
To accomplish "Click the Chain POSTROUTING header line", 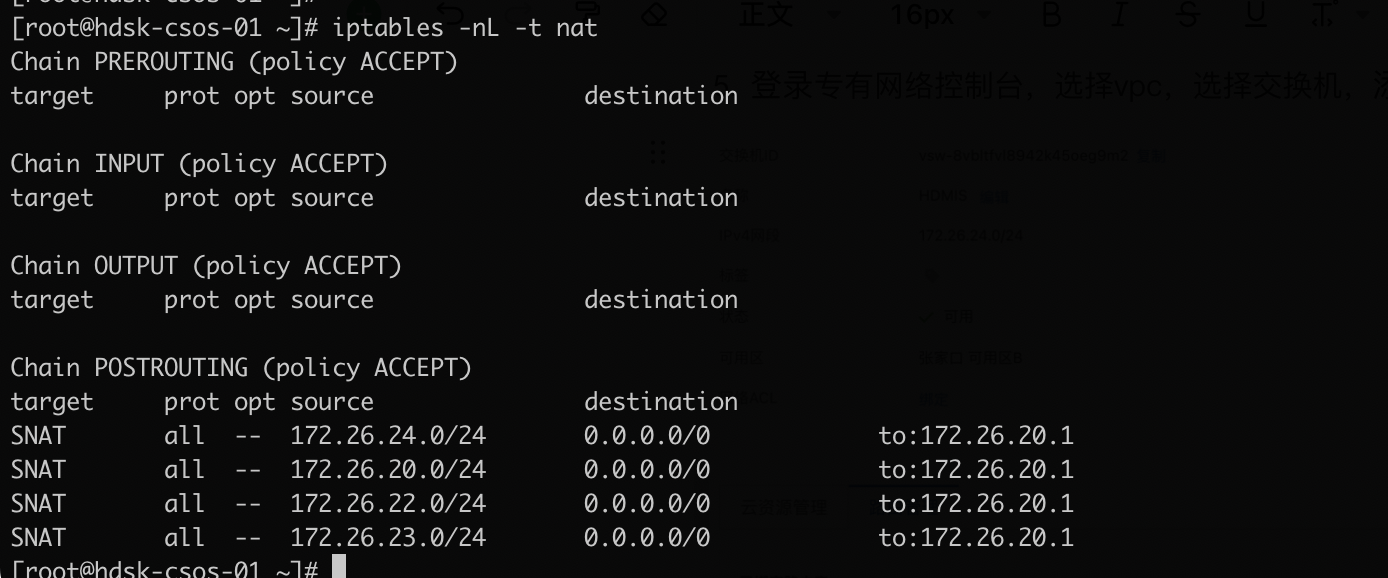I will (240, 367).
